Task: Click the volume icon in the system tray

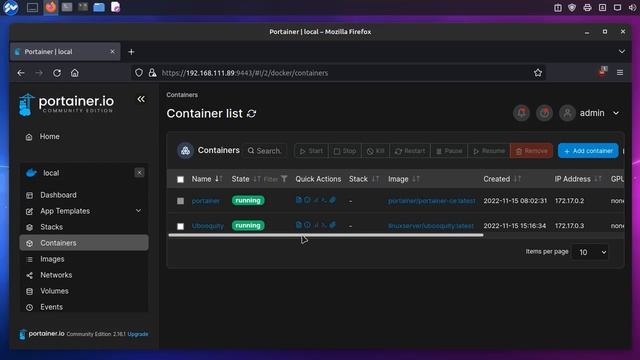Action: 632,7
